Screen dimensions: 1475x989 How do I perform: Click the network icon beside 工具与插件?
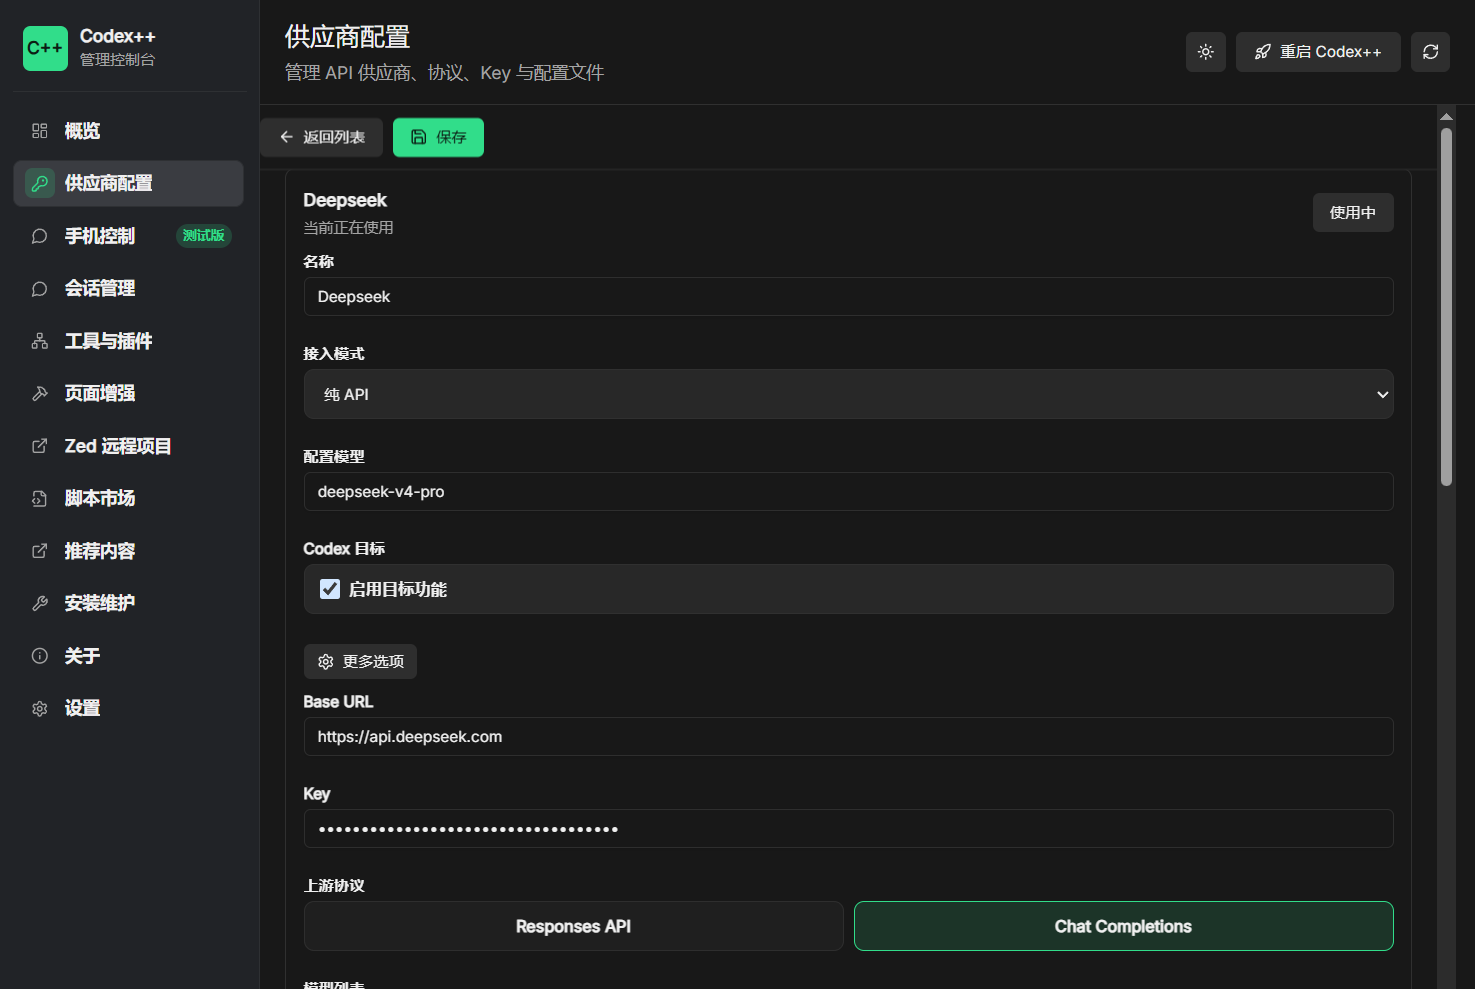[x=40, y=341]
